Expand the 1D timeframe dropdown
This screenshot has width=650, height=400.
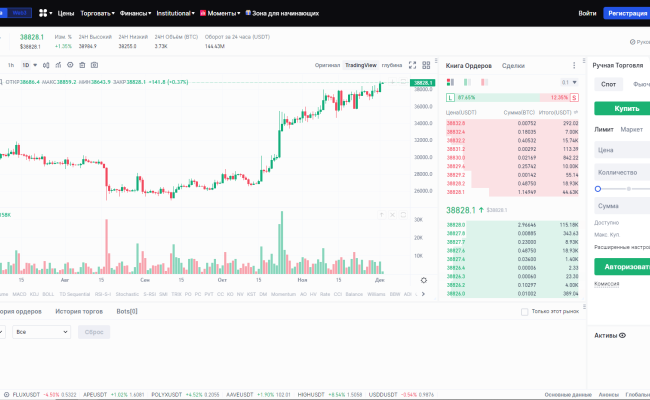click(28, 65)
